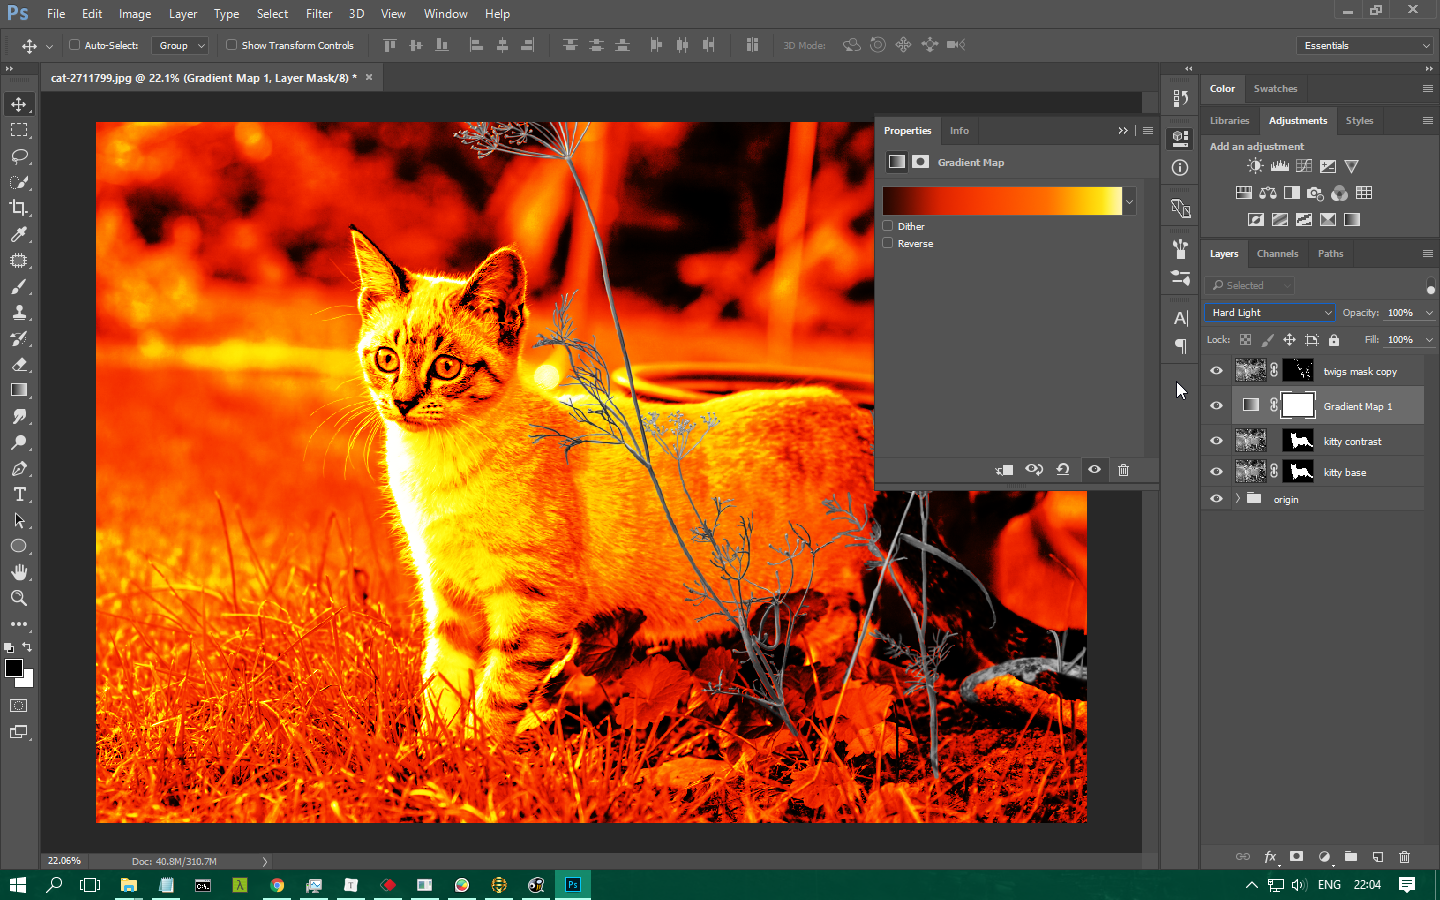Select the Hand tool
The height and width of the screenshot is (900, 1440).
click(19, 572)
